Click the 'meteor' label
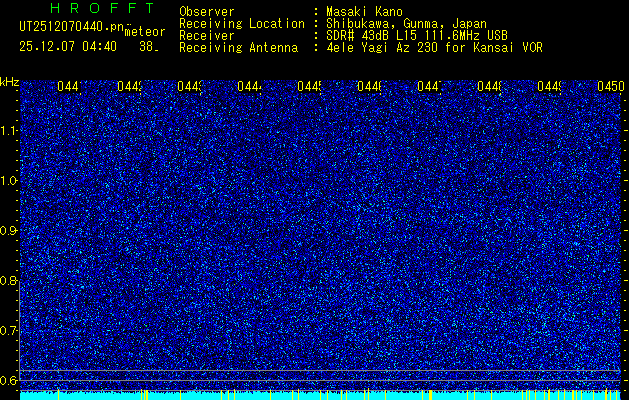Screen dimensions: 629x400 (x=145, y=32)
